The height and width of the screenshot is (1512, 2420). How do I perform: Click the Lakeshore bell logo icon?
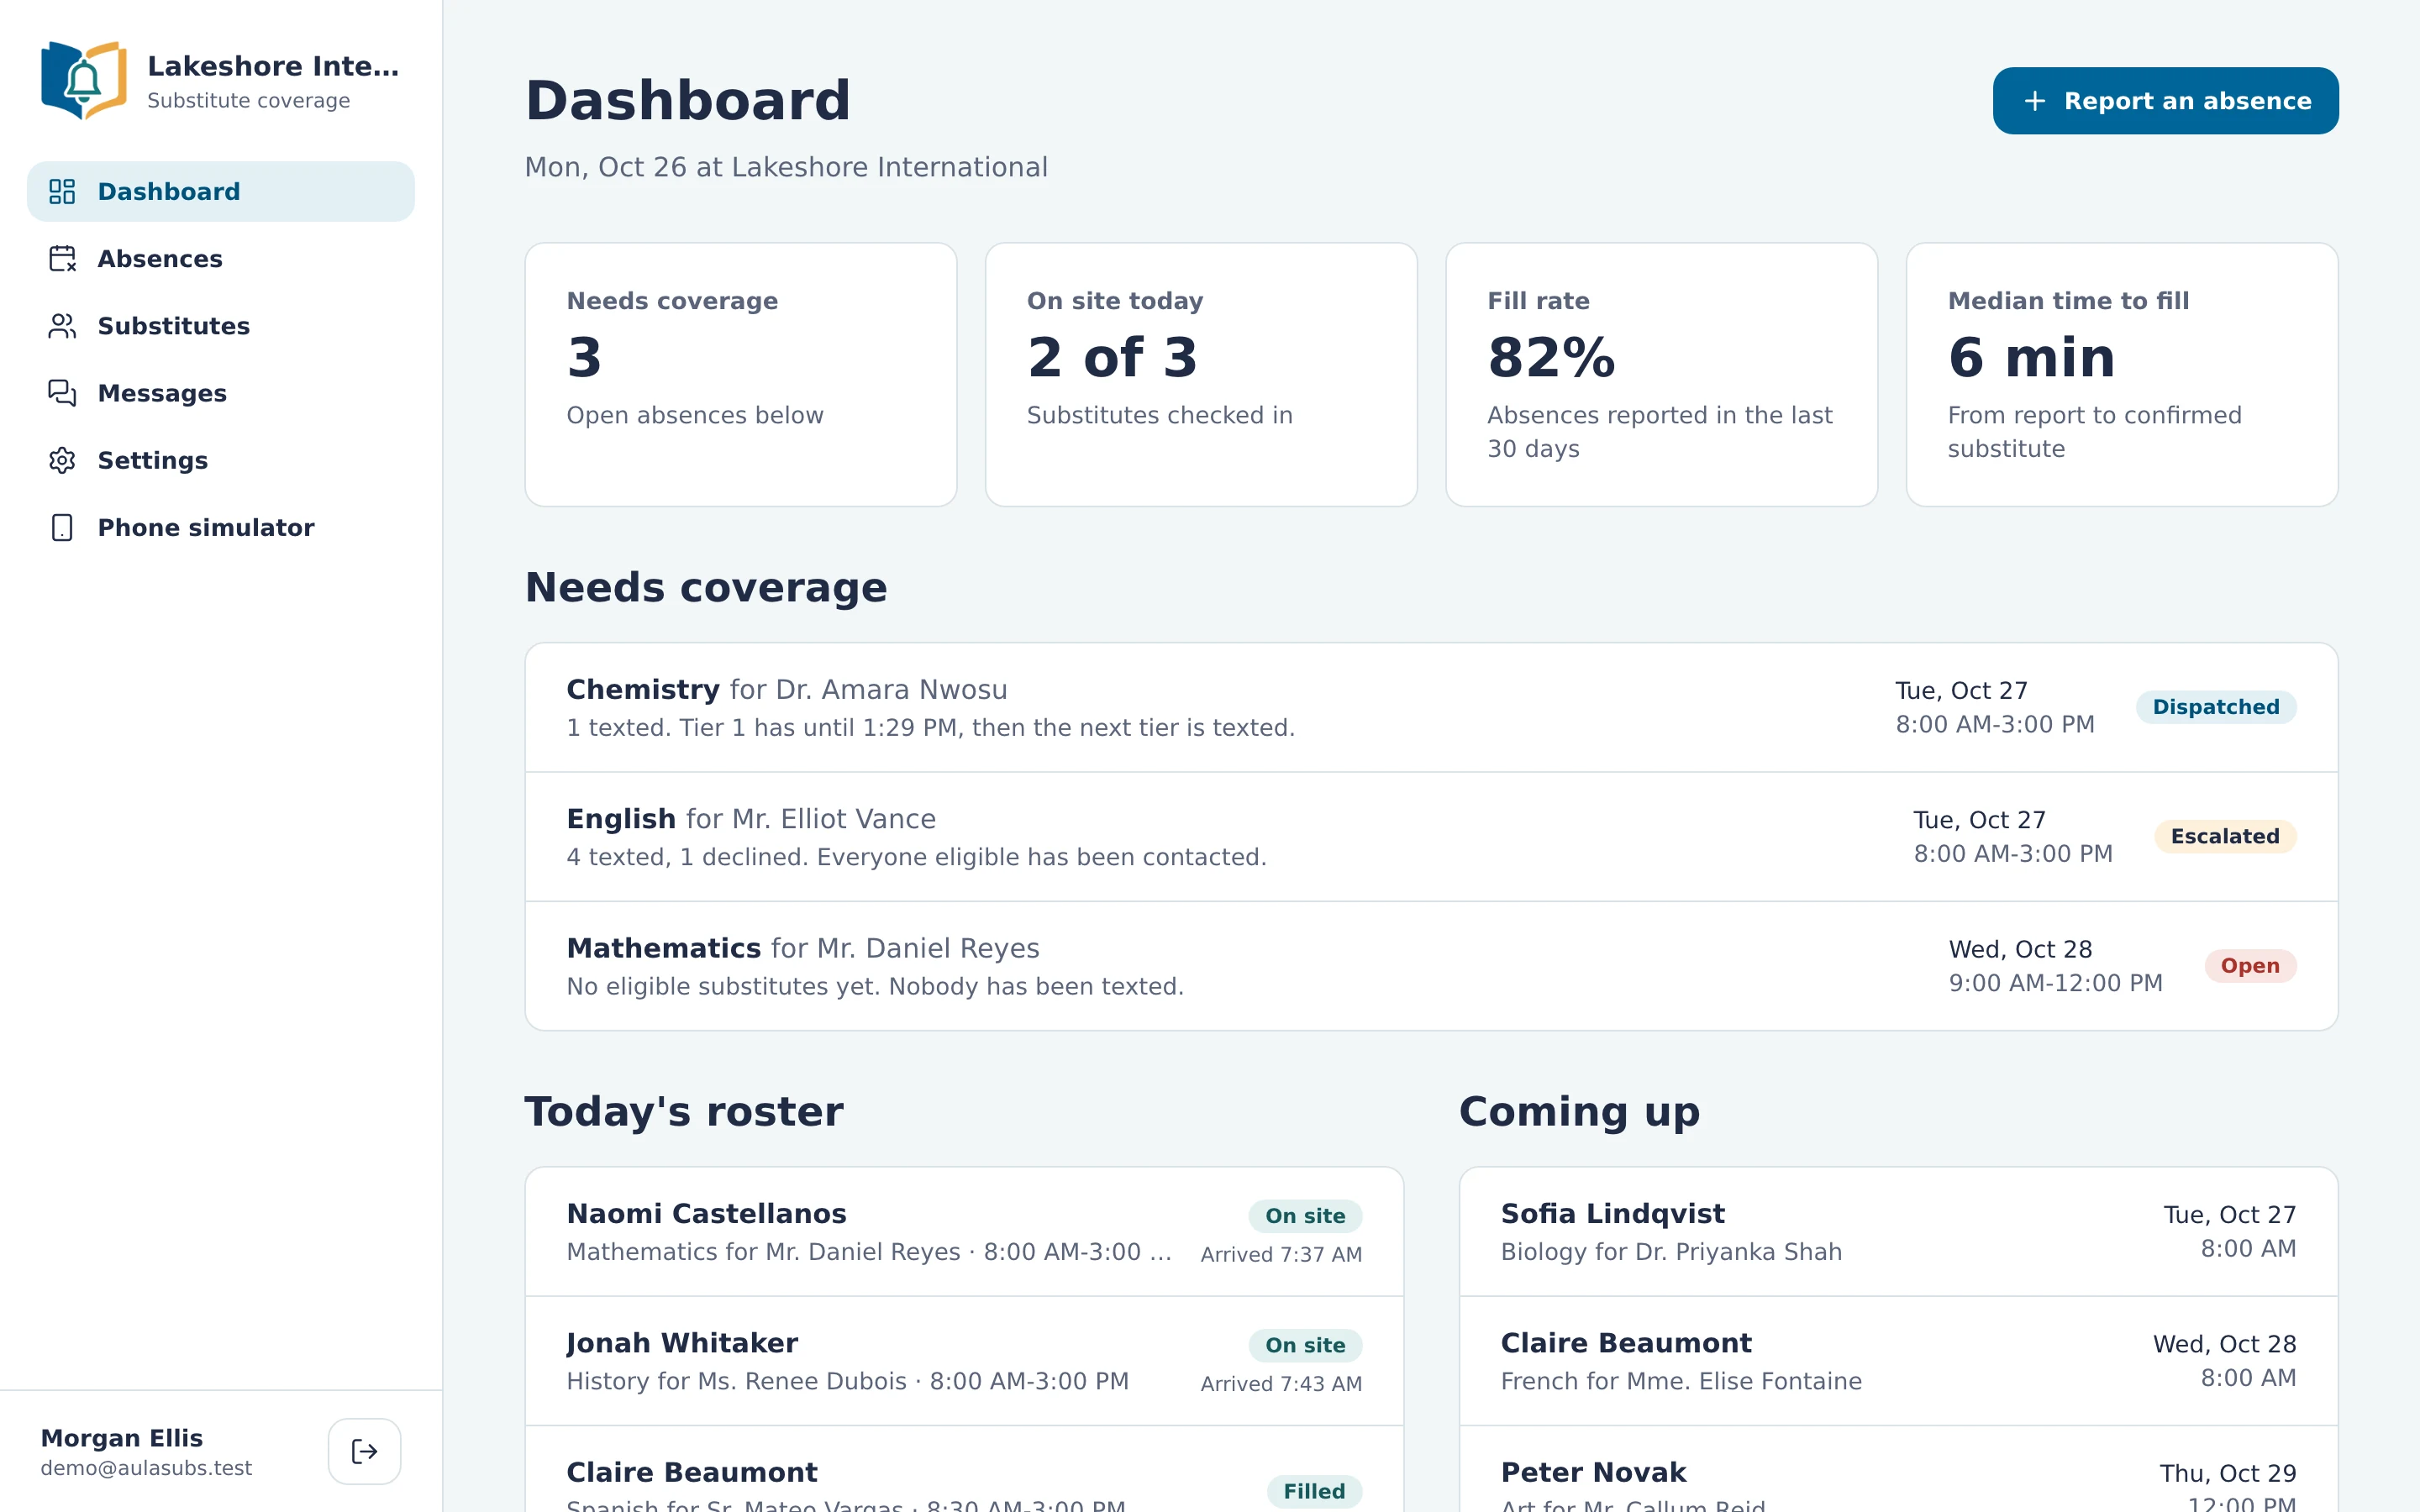(84, 81)
